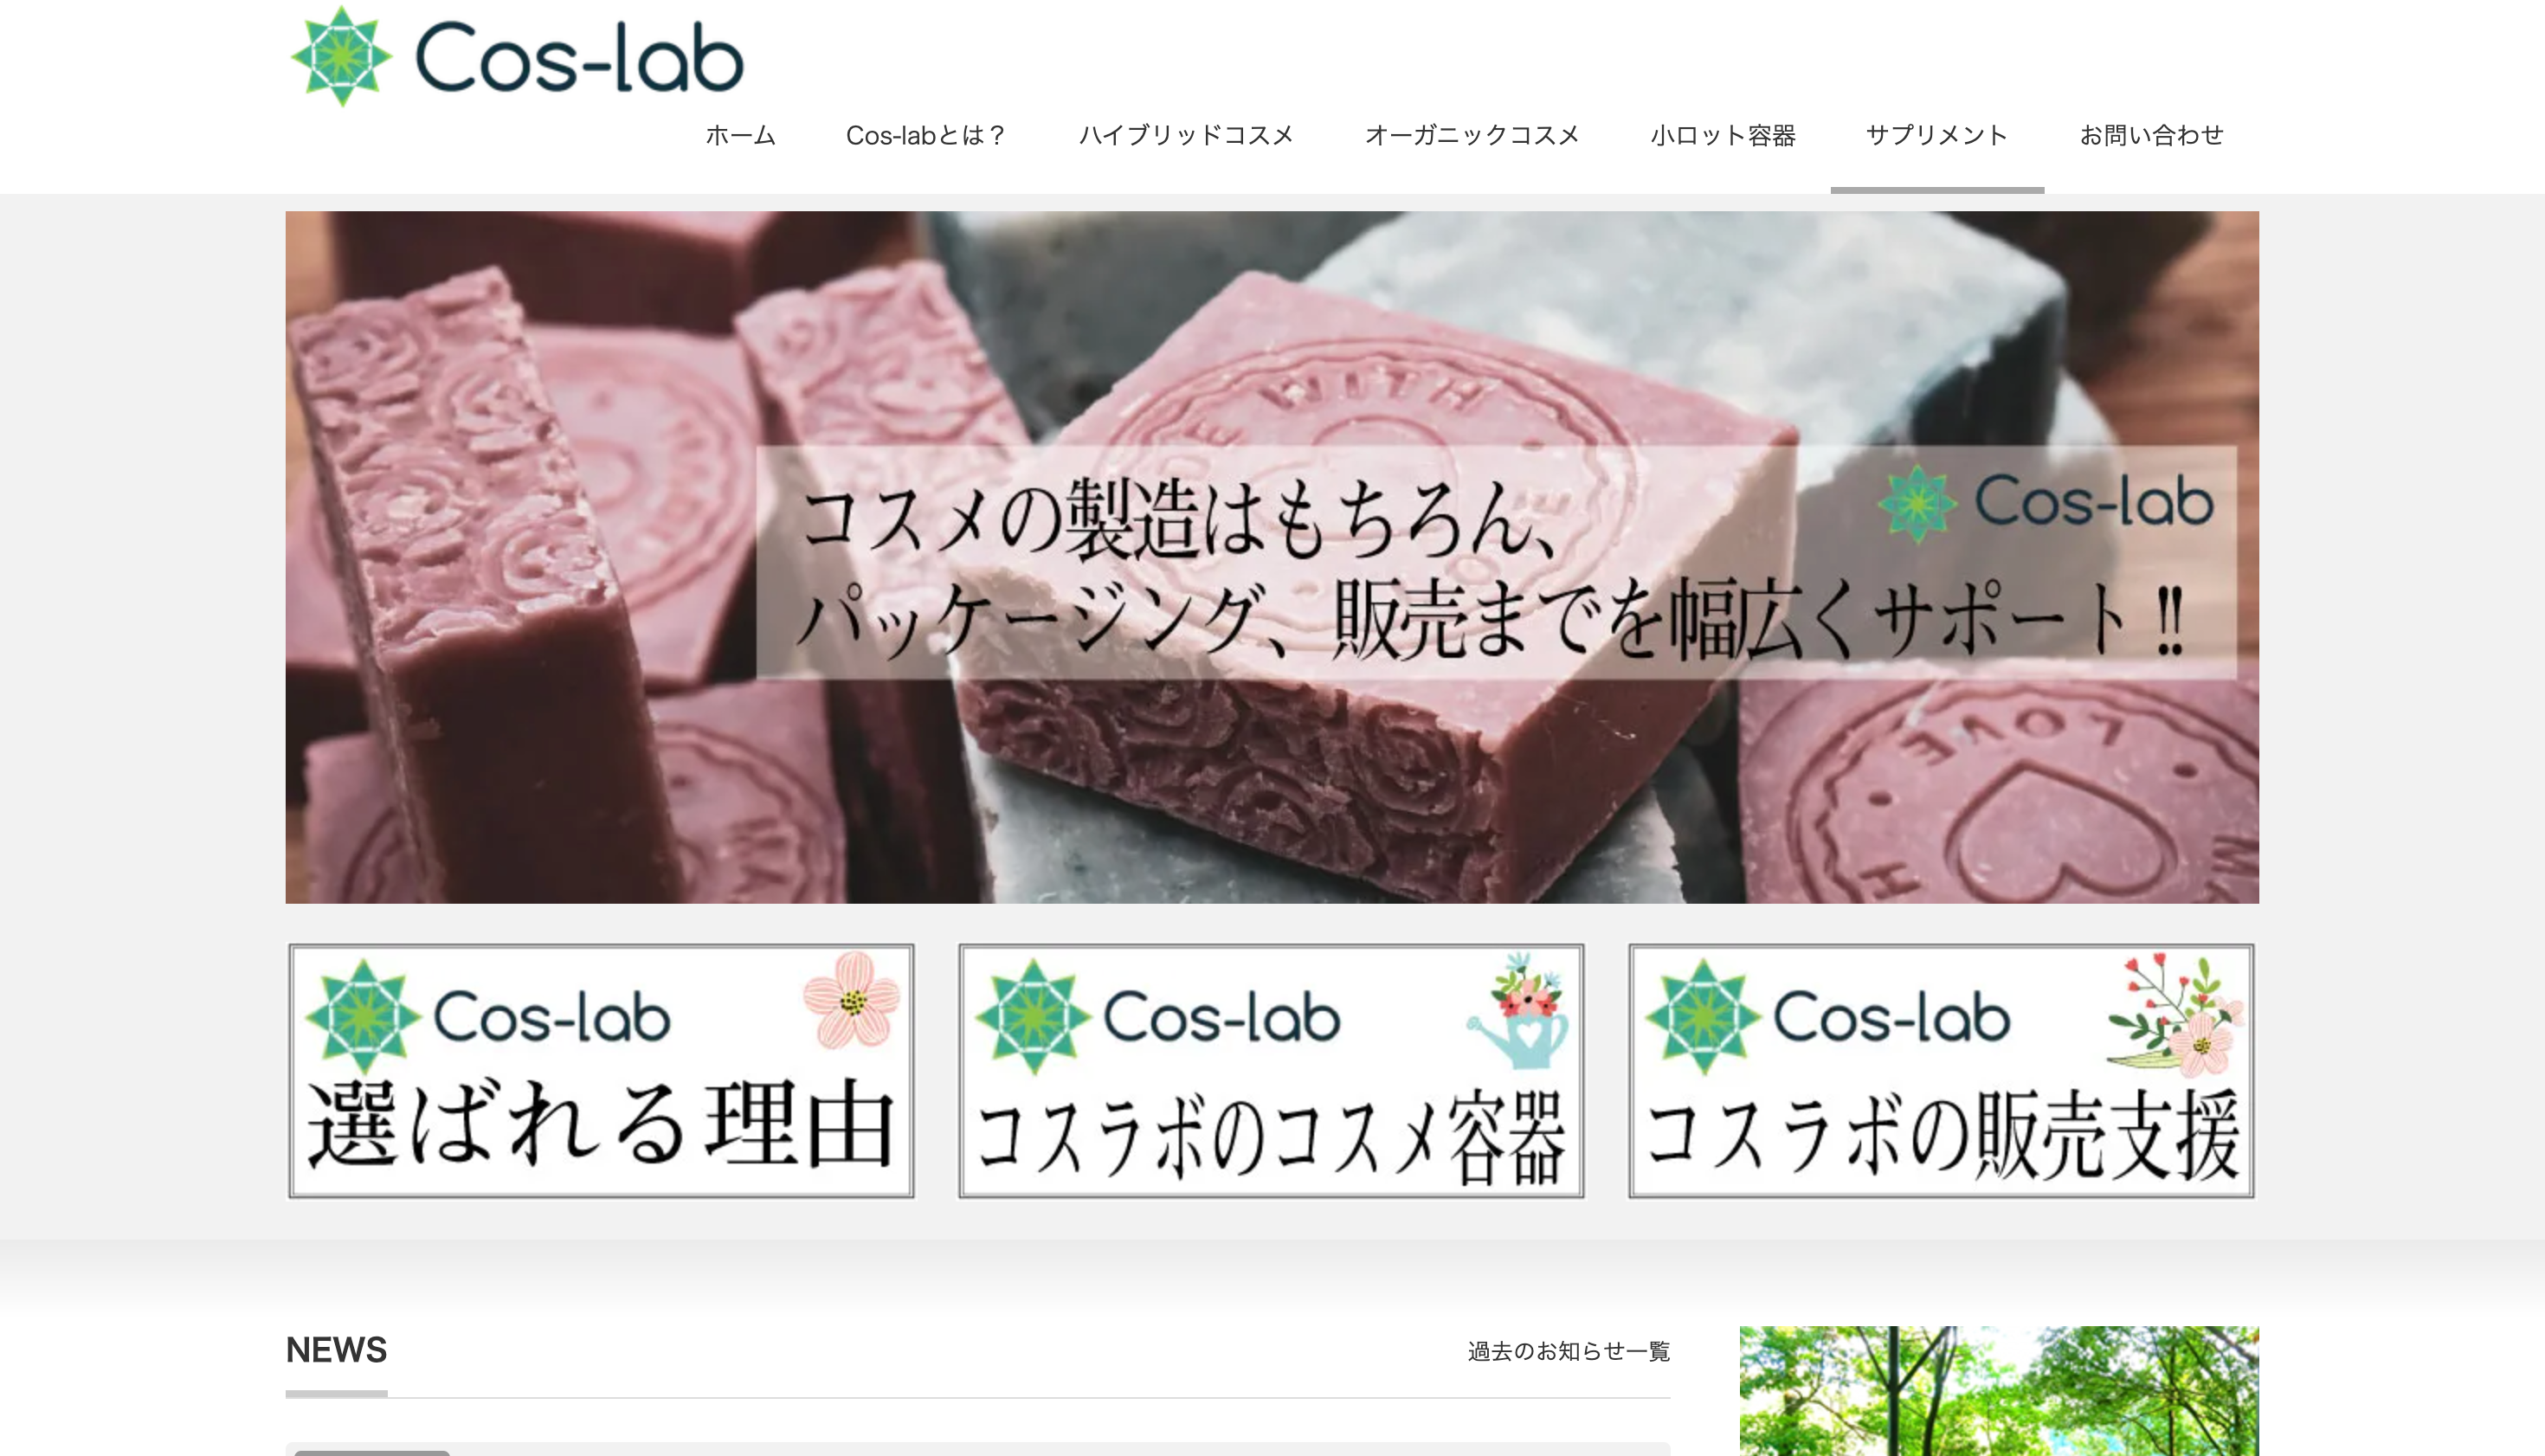
Task: Click the soap hero banner image
Action: (1272, 557)
